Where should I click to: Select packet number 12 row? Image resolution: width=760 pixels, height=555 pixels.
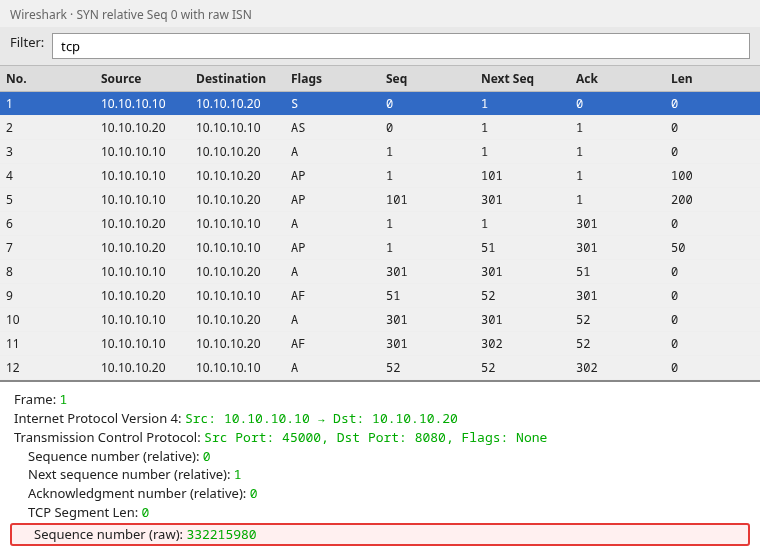380,367
